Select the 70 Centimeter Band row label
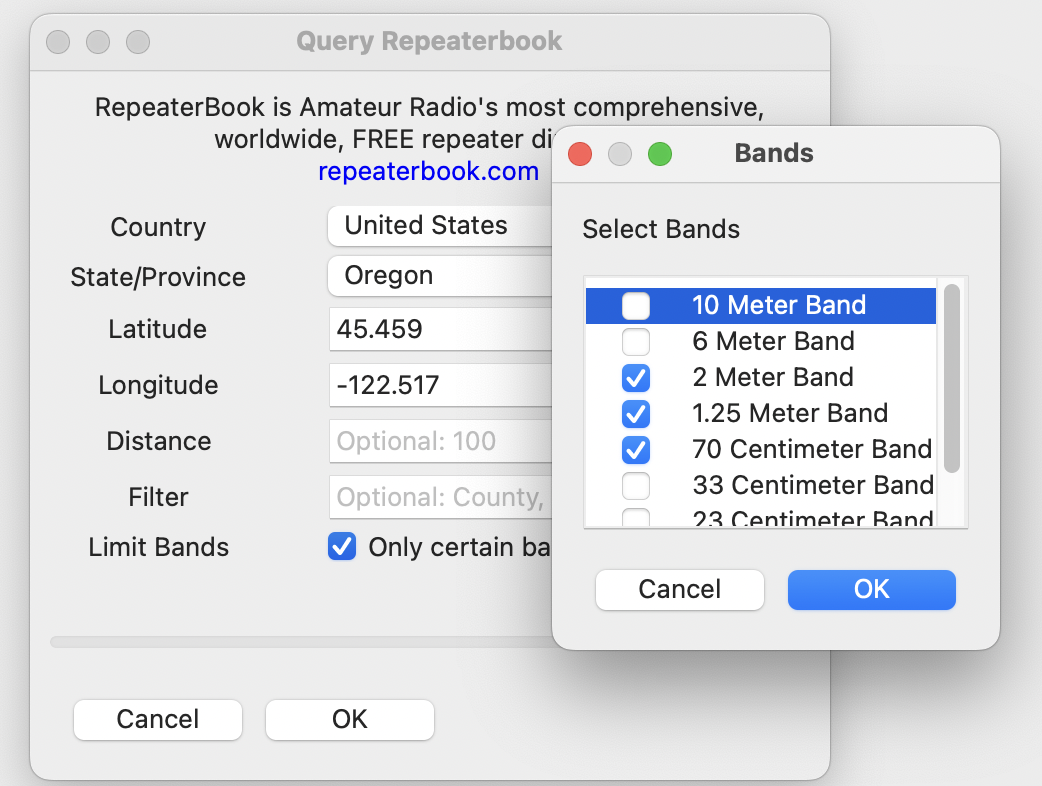 [812, 449]
